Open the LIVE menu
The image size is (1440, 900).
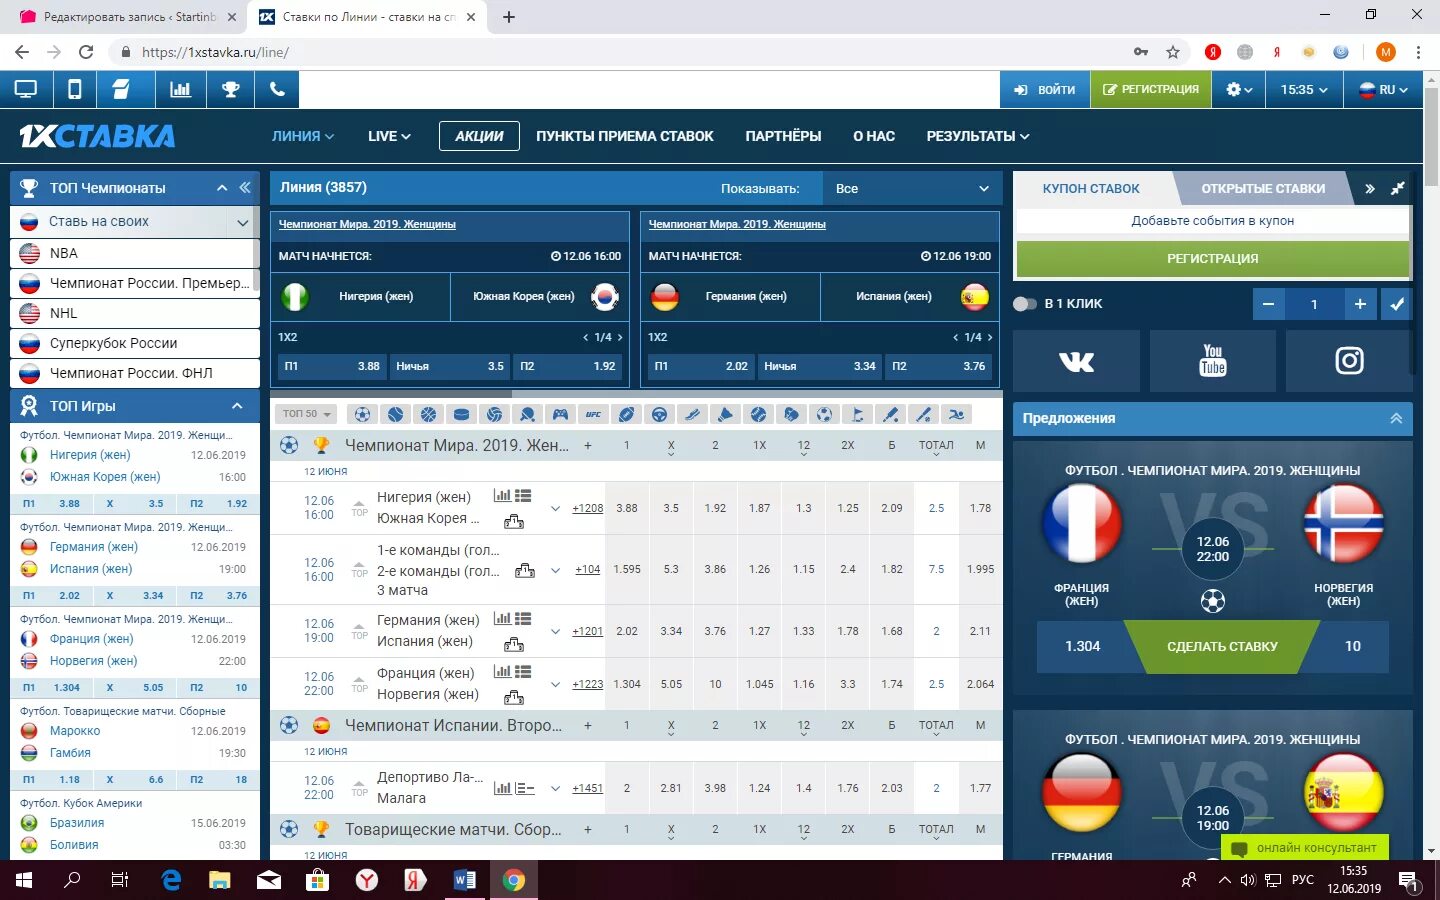pyautogui.click(x=389, y=136)
